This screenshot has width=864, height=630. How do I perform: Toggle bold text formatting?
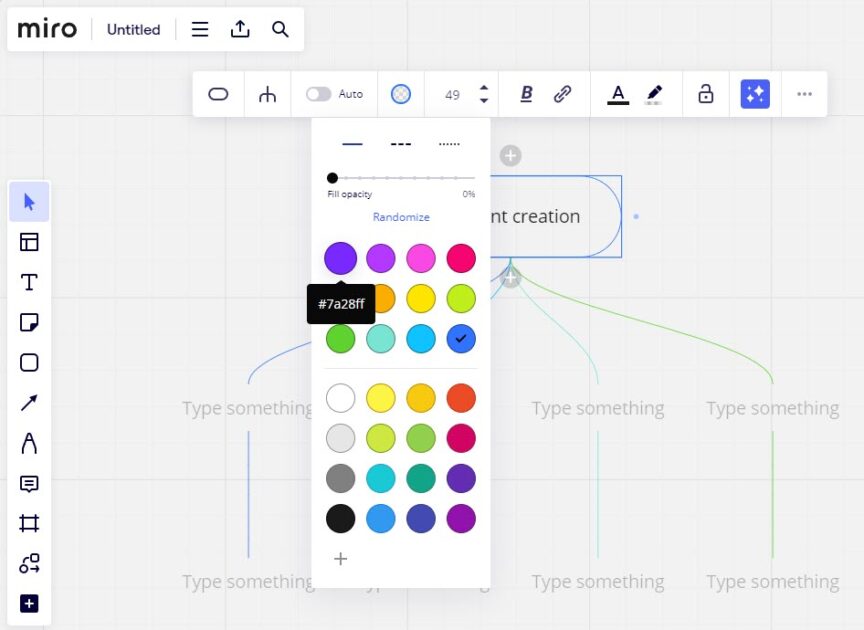point(525,94)
